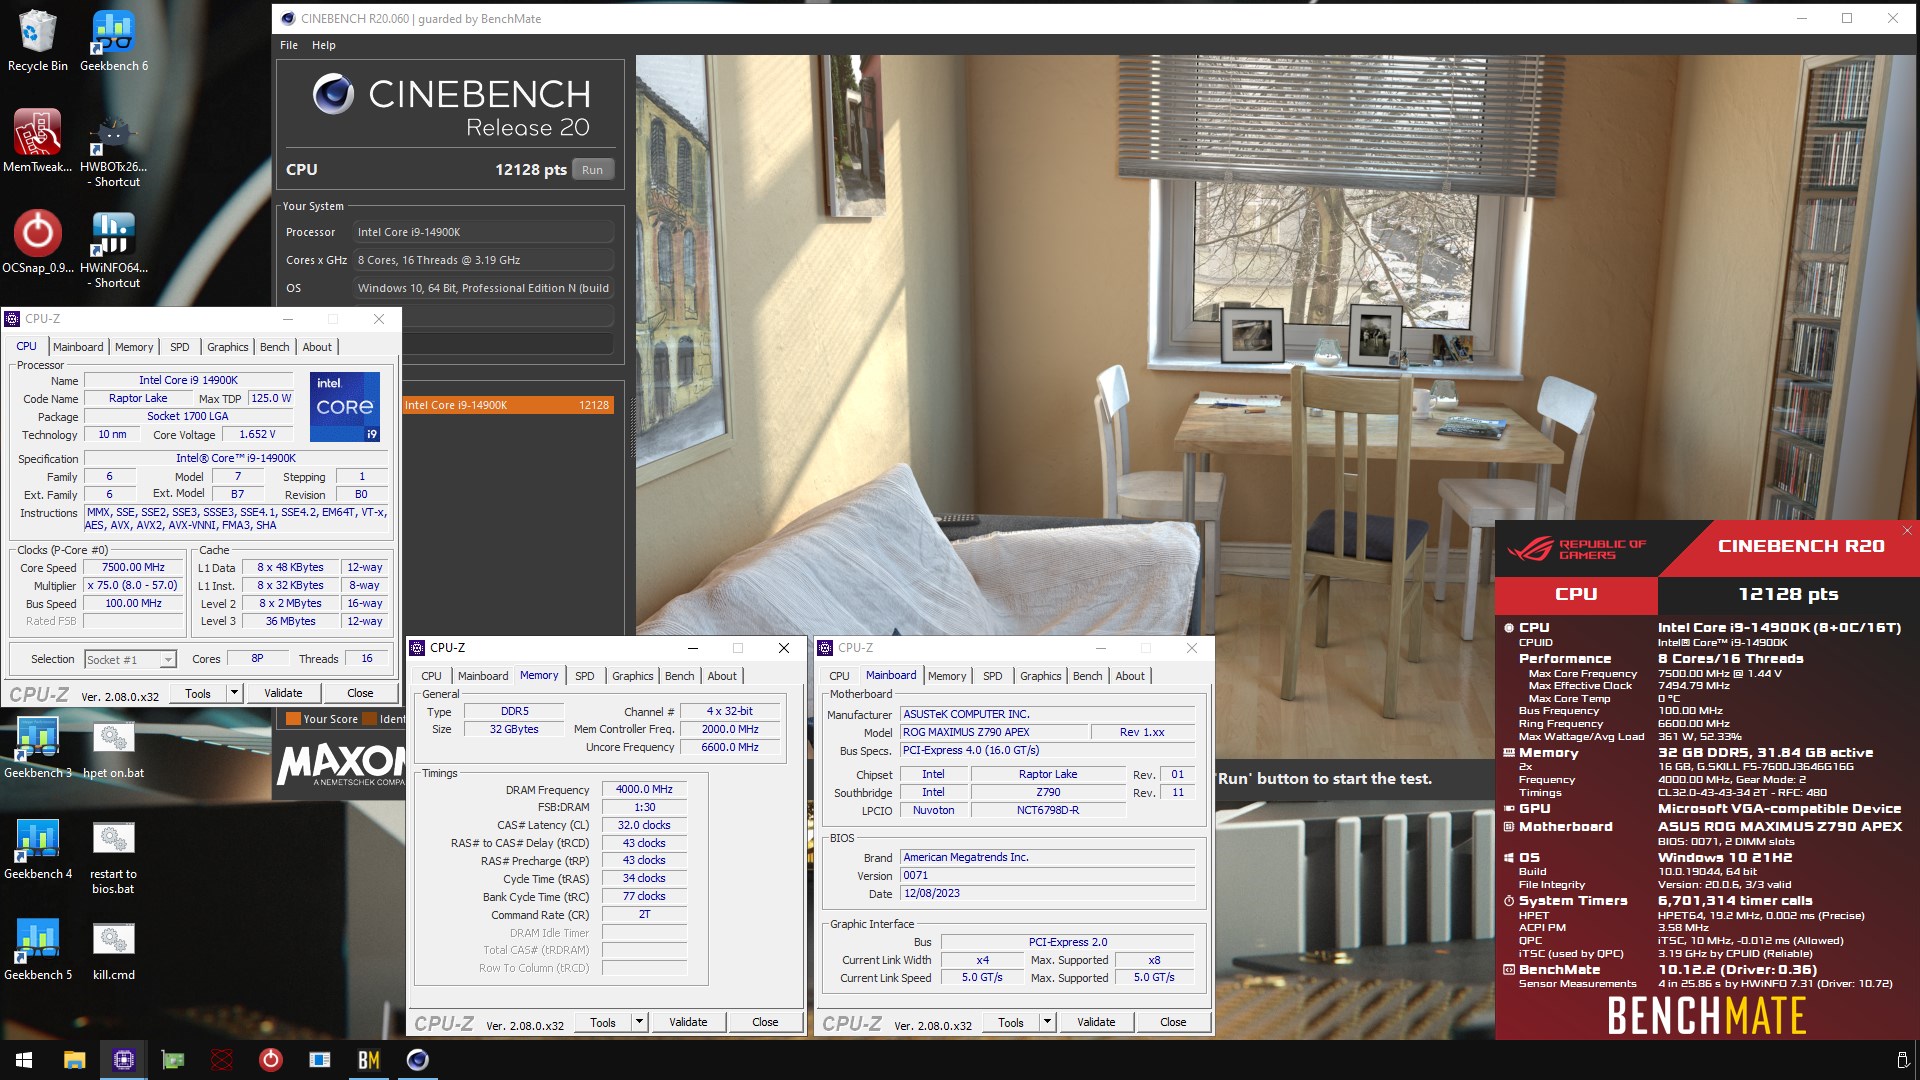
Task: Select CPU tab in CPU-Z Memory window
Action: [x=431, y=676]
